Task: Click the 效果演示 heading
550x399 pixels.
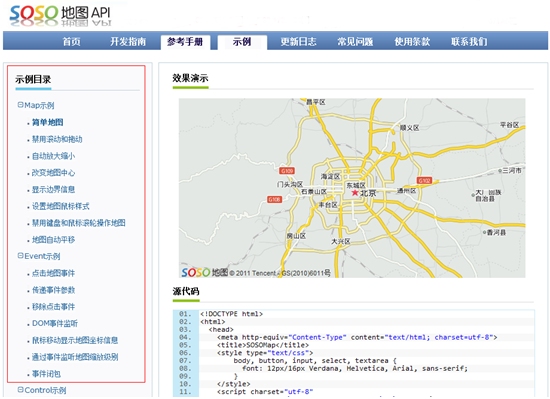Action: pos(190,78)
